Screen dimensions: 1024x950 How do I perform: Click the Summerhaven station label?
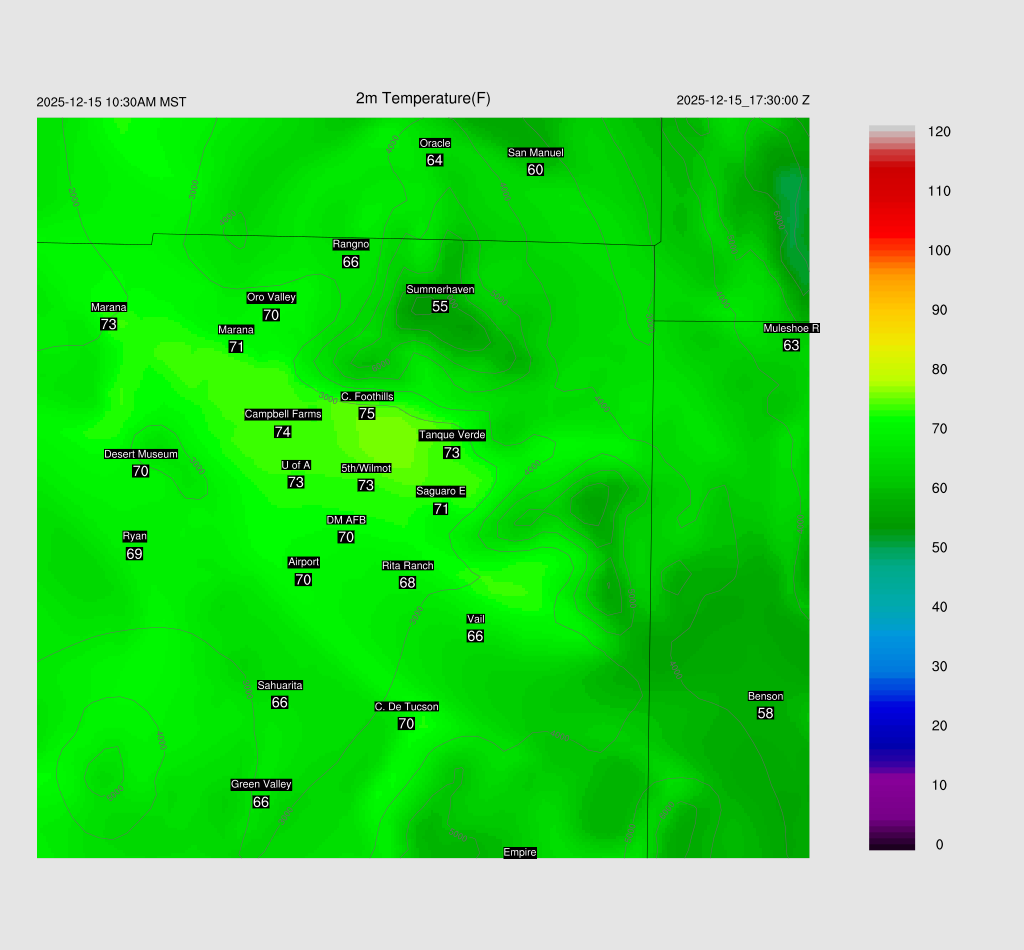440,289
